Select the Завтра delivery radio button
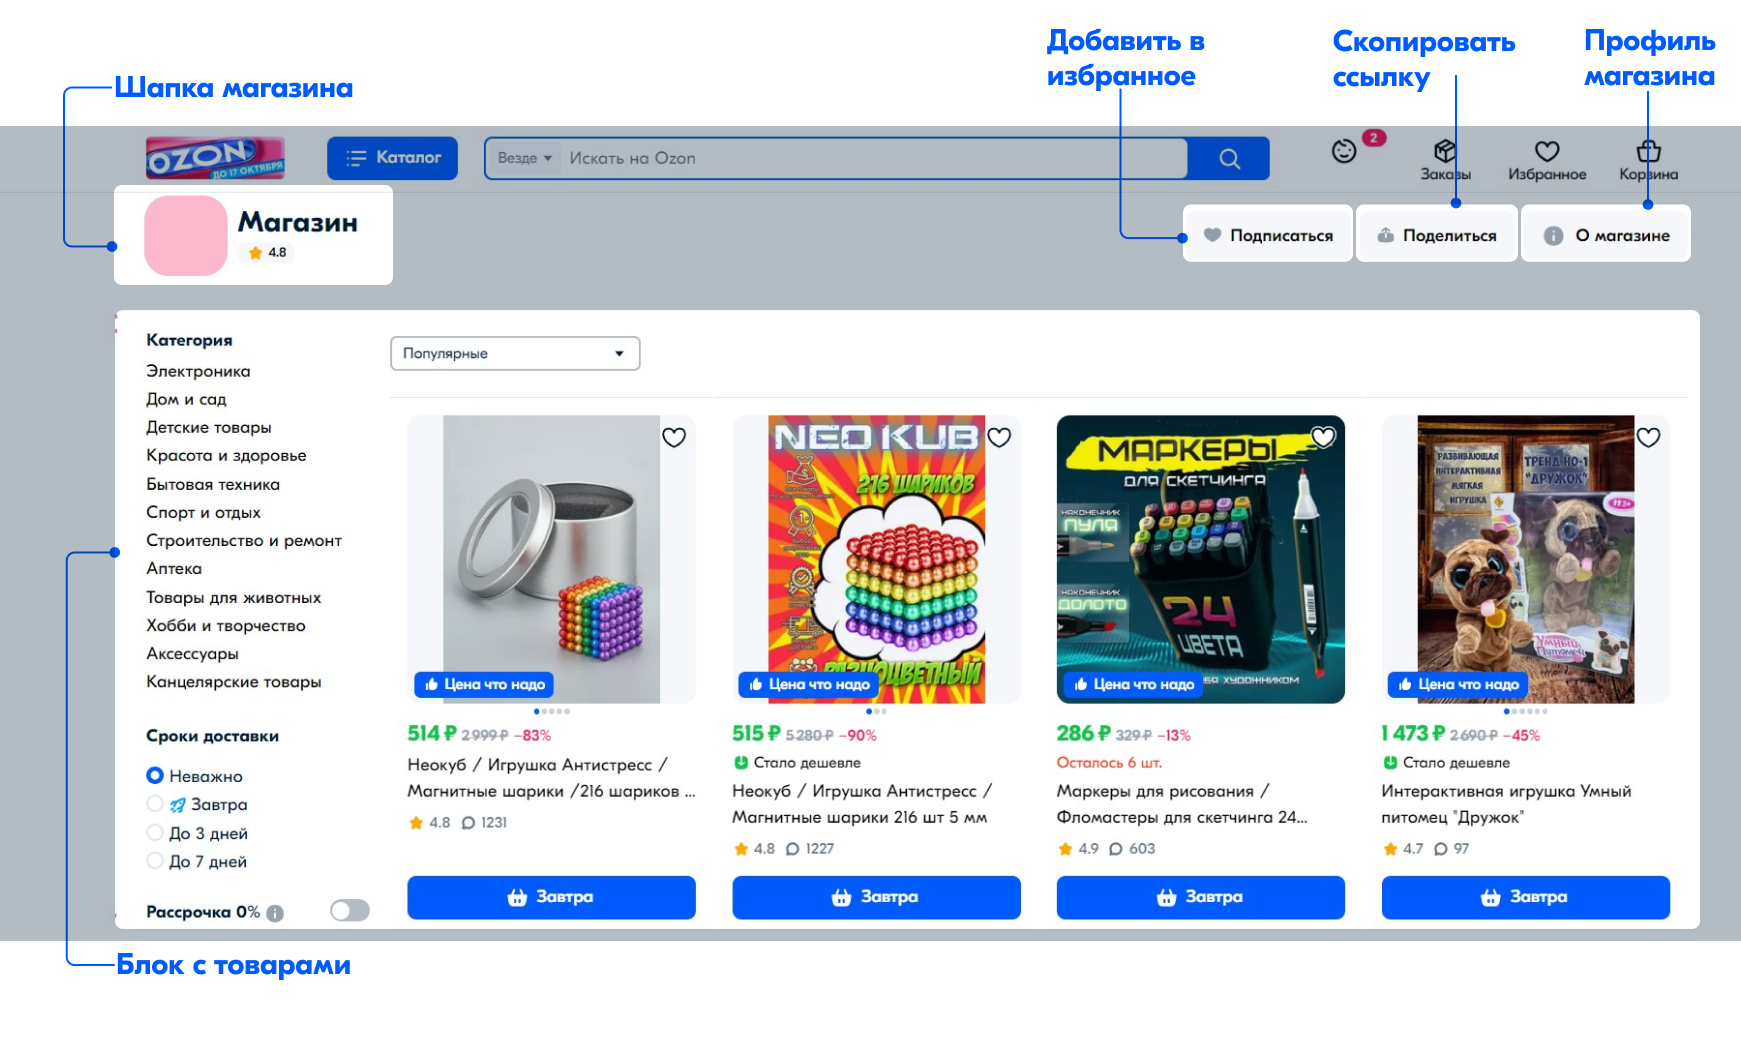The height and width of the screenshot is (1053, 1741). pyautogui.click(x=155, y=803)
